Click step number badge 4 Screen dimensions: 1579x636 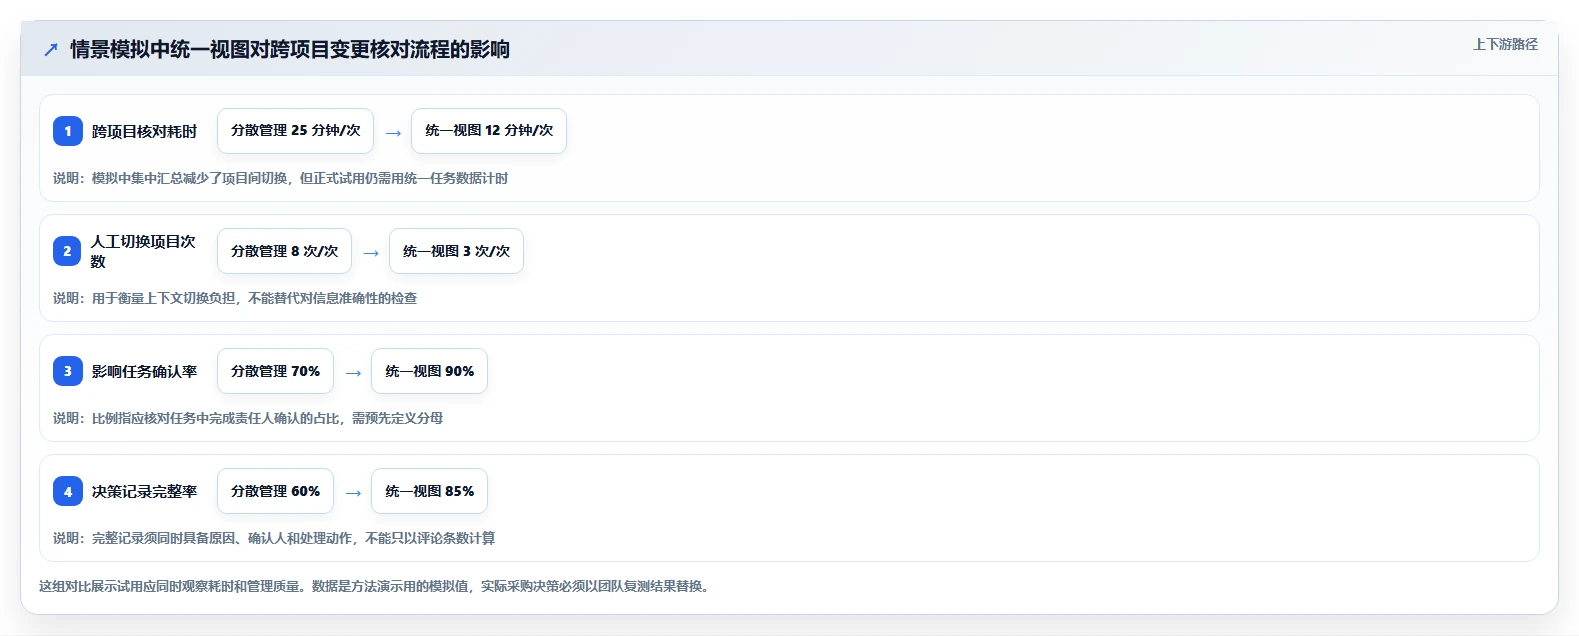(68, 491)
